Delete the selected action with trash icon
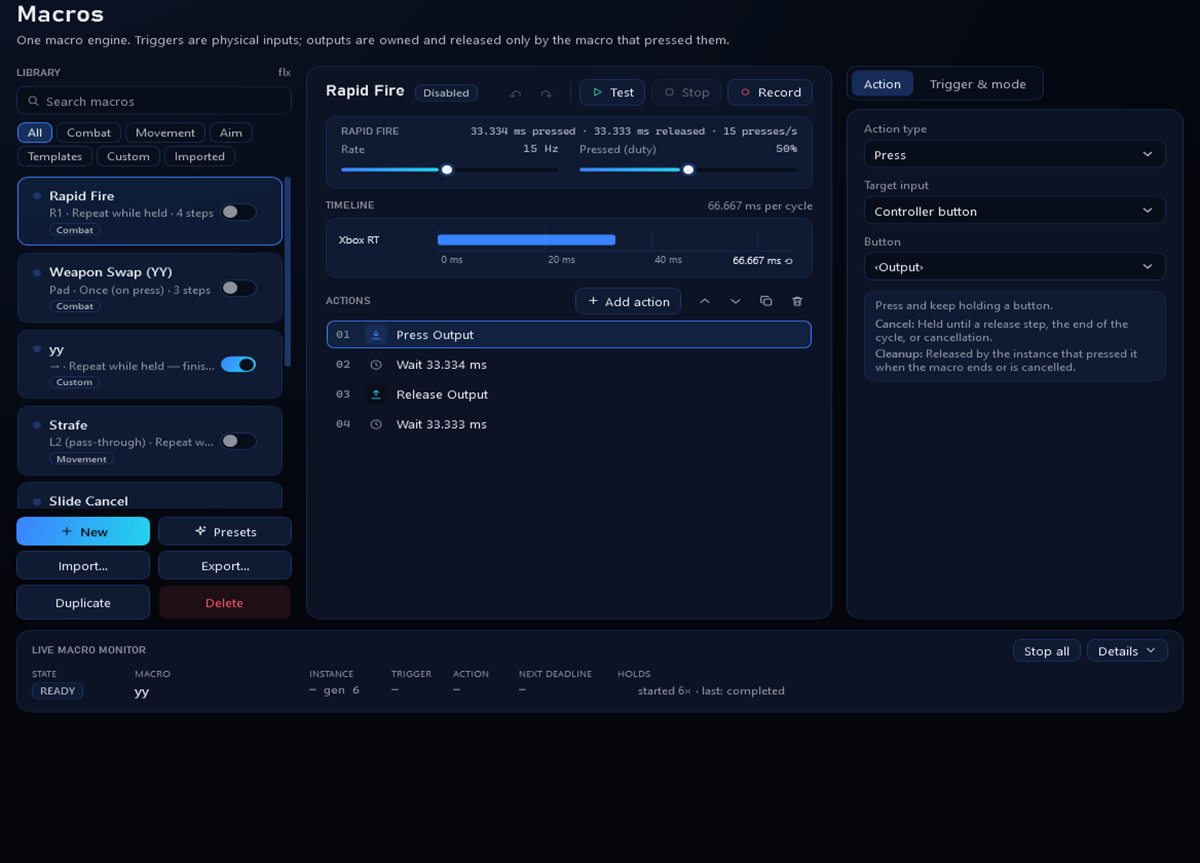1200x863 pixels. coord(797,301)
